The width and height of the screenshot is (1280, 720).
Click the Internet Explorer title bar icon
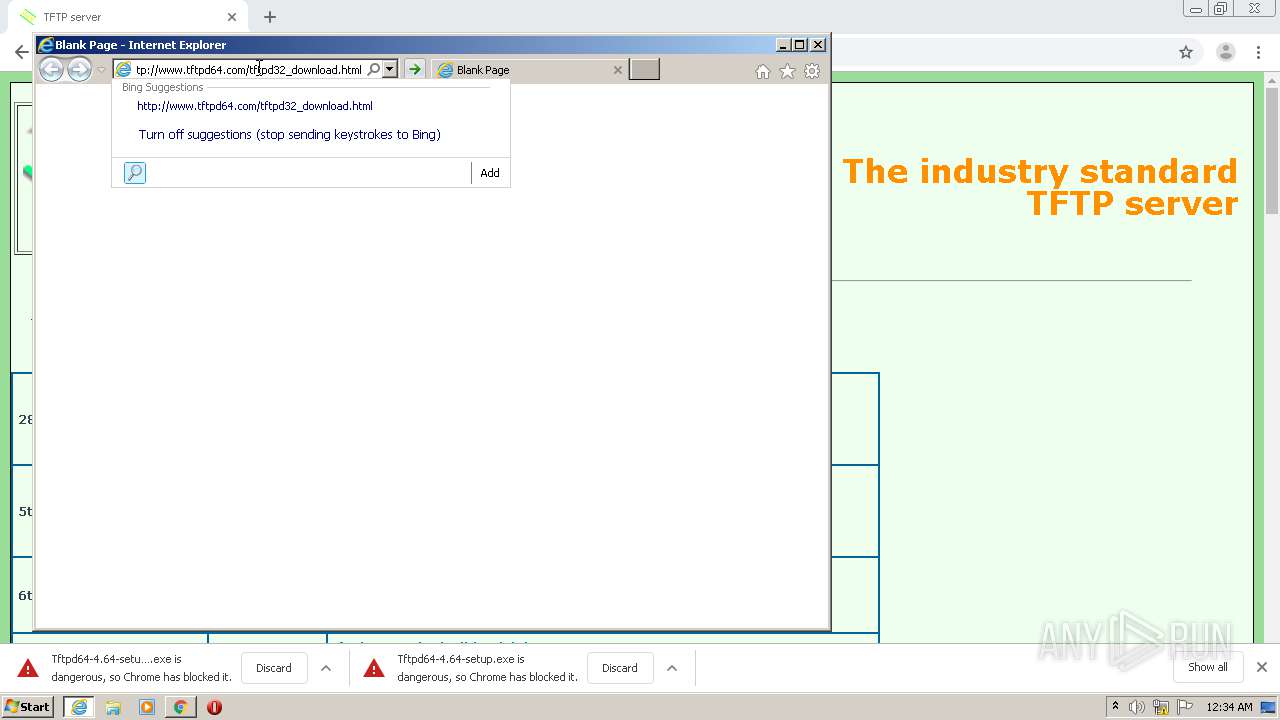point(45,45)
